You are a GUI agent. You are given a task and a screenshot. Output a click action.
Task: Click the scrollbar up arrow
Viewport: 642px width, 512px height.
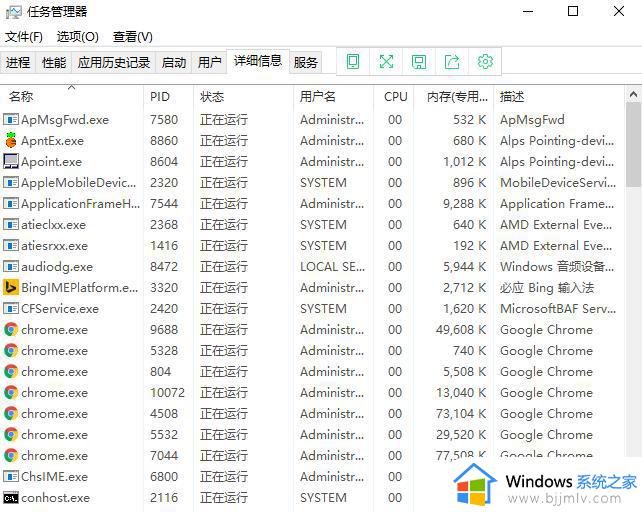pyautogui.click(x=633, y=95)
